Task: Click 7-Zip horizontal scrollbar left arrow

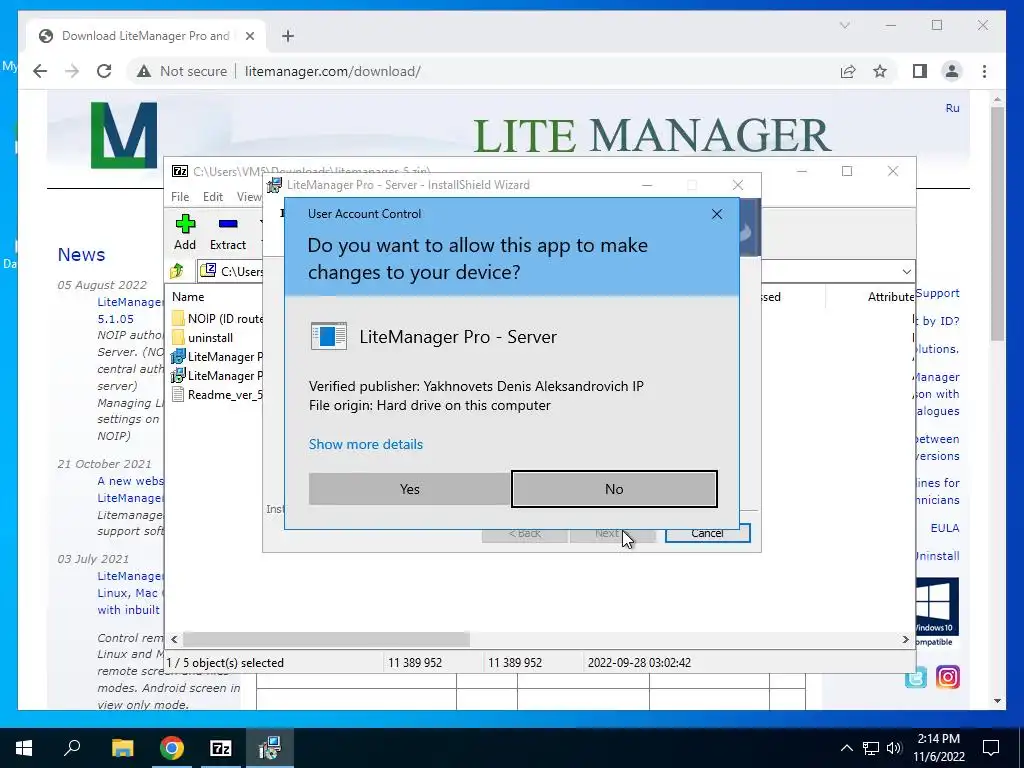Action: click(174, 639)
